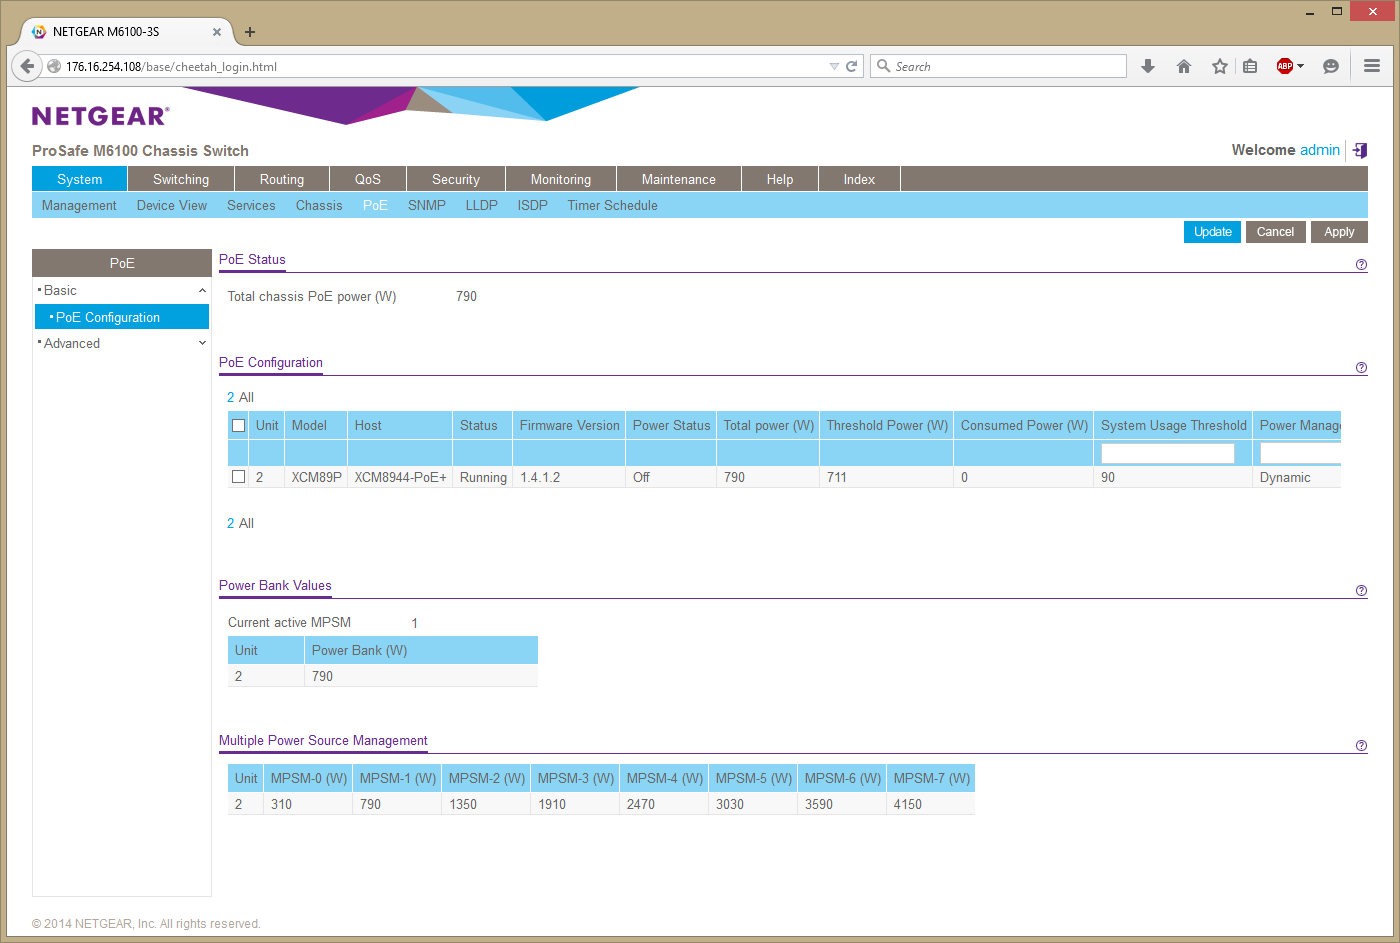Go to Device View submenu

[172, 205]
